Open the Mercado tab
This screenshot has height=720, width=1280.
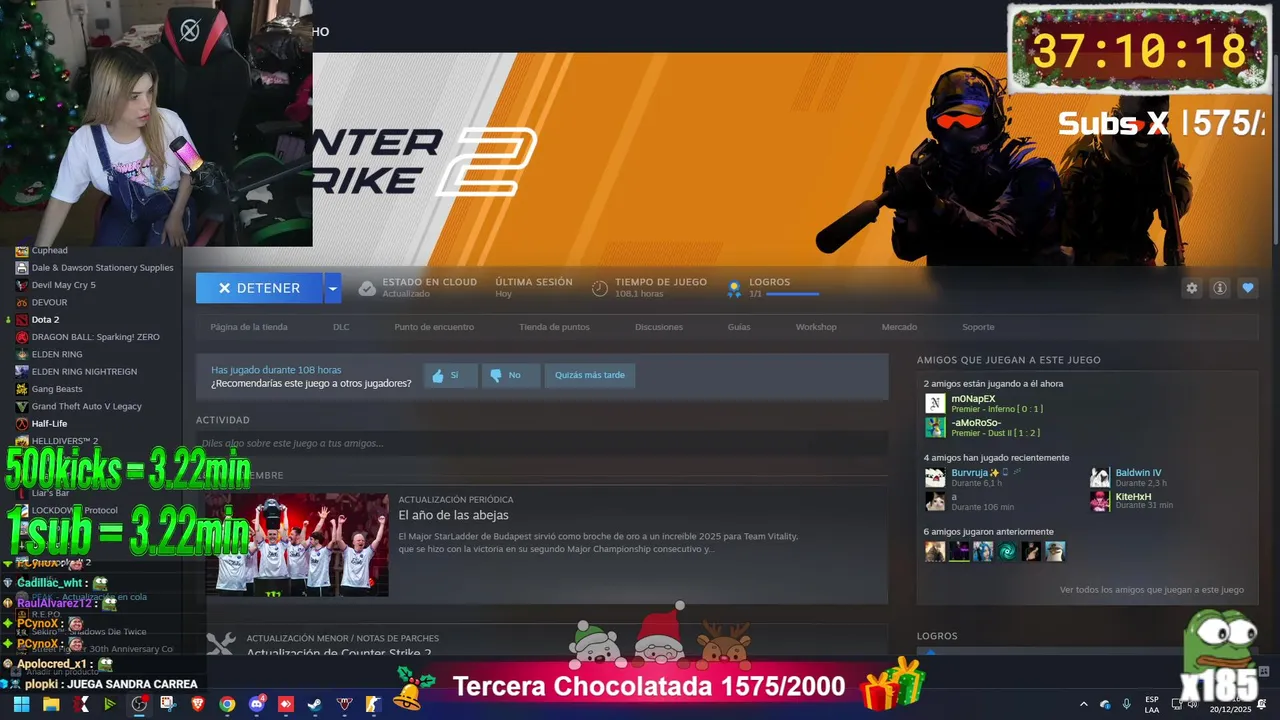point(899,327)
